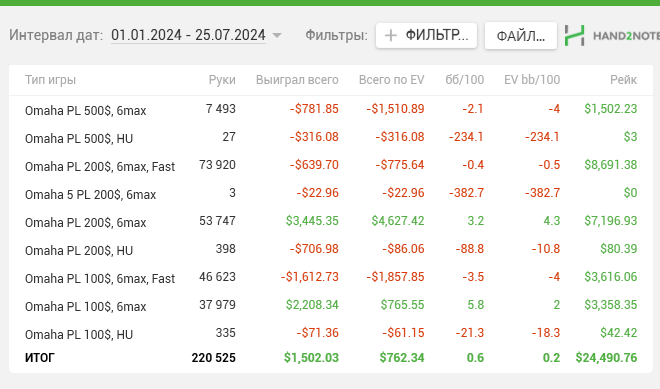Open the date interval dropdown arrow
This screenshot has width=660, height=389.
click(277, 35)
